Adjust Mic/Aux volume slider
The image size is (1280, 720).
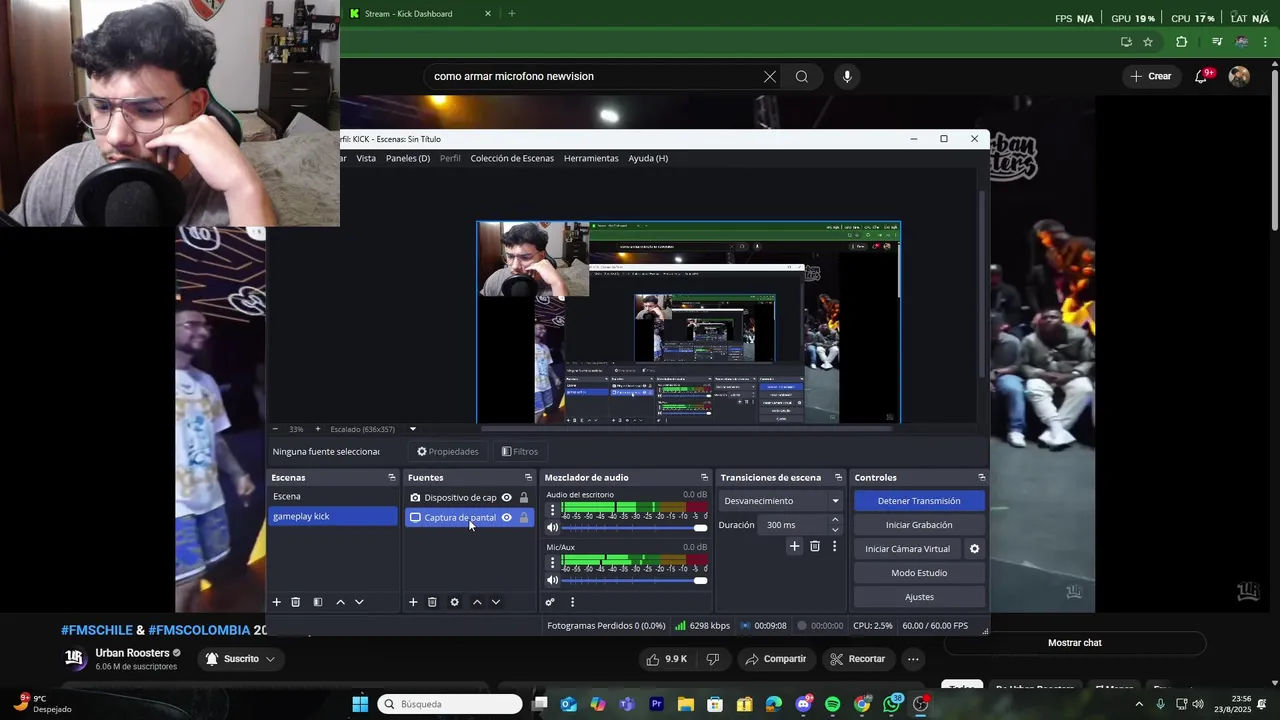pos(635,580)
